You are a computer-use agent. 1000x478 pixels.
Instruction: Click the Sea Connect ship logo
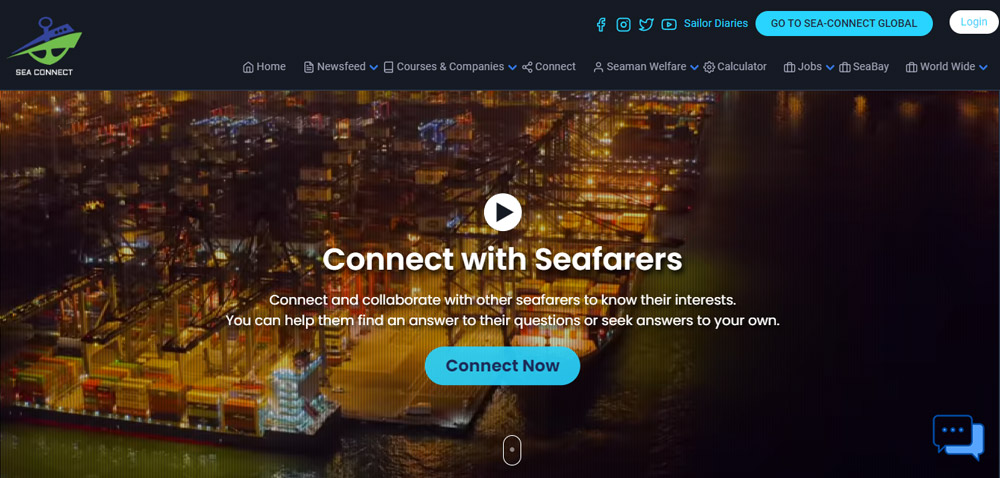[x=45, y=46]
